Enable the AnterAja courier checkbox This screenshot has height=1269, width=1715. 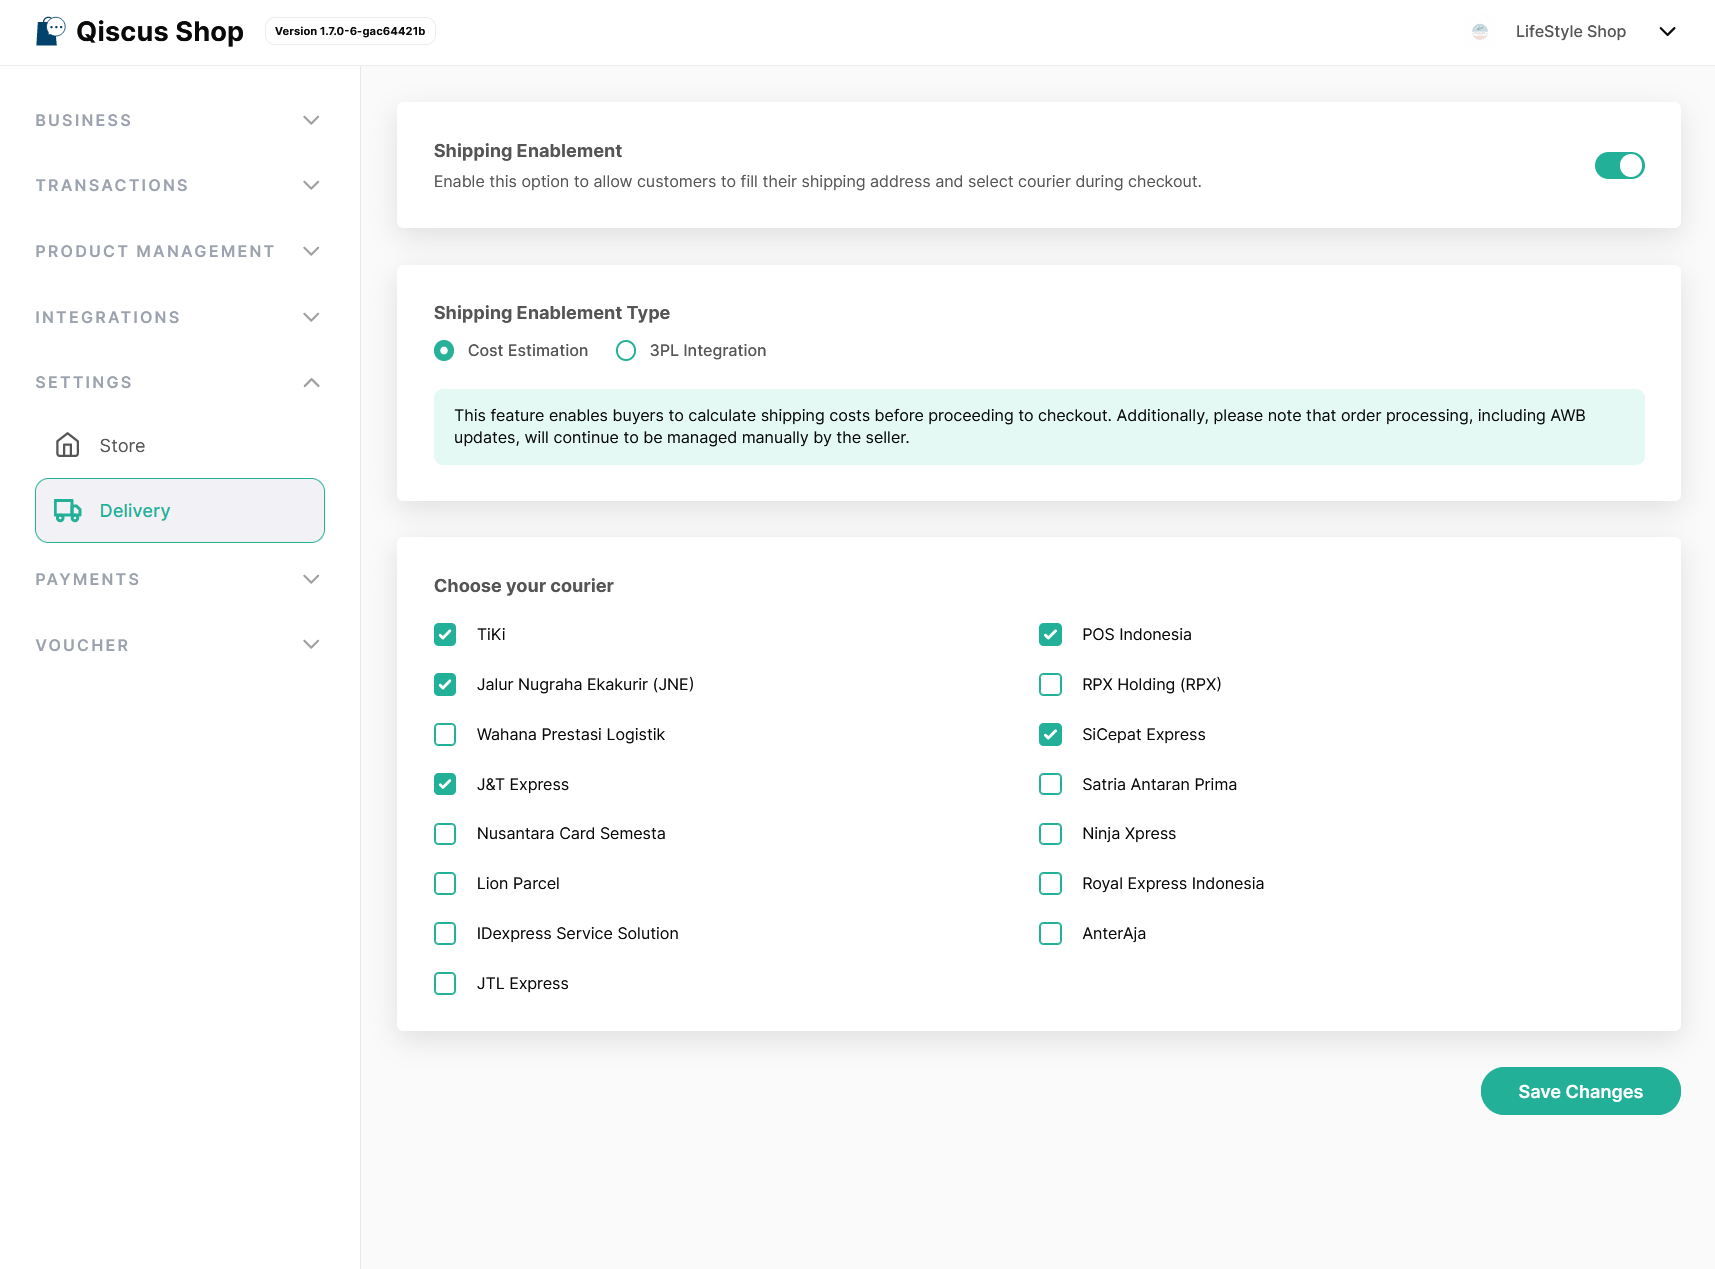1050,933
